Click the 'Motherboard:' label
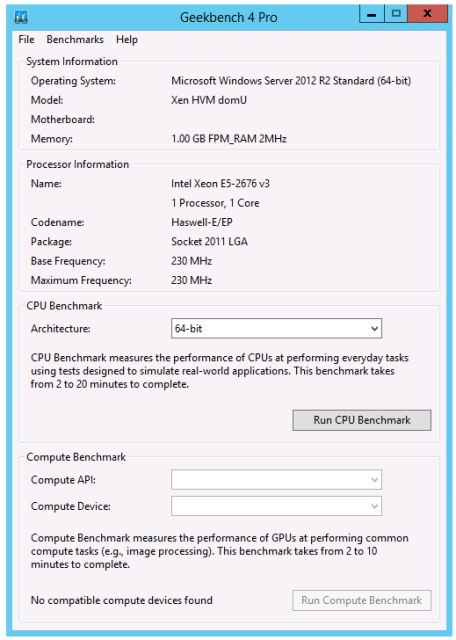Screen dimensions: 456x640 62,120
